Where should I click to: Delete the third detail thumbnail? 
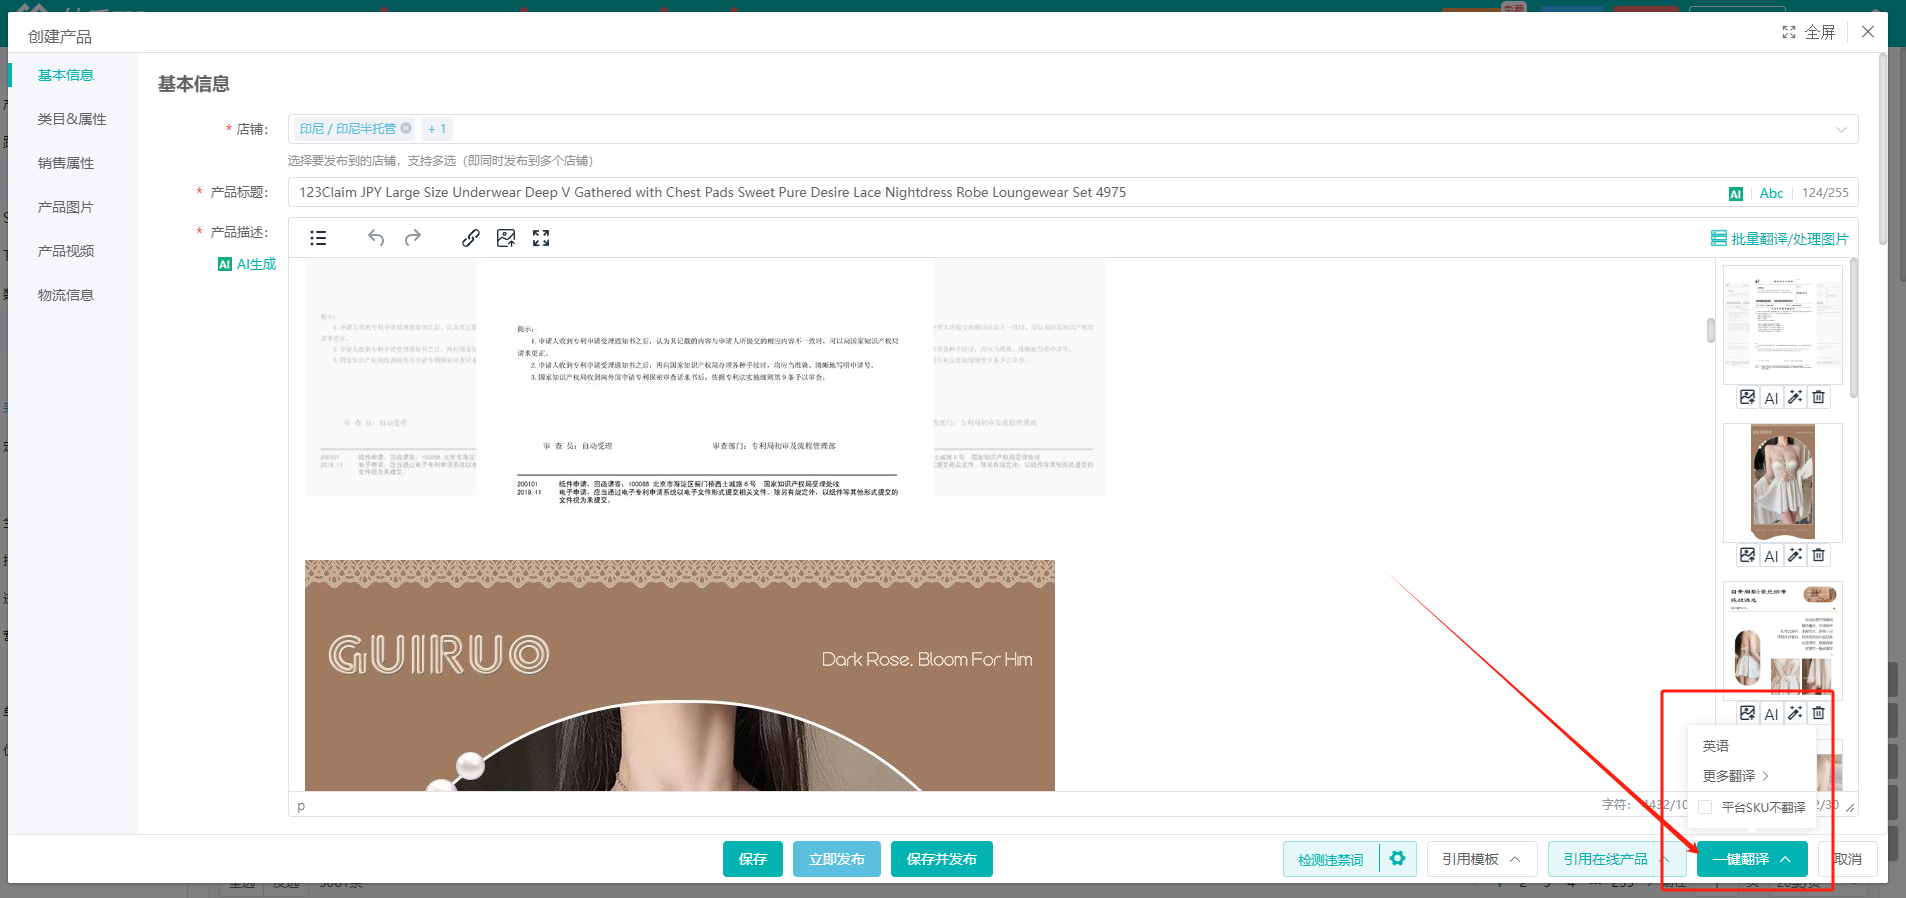[1819, 713]
